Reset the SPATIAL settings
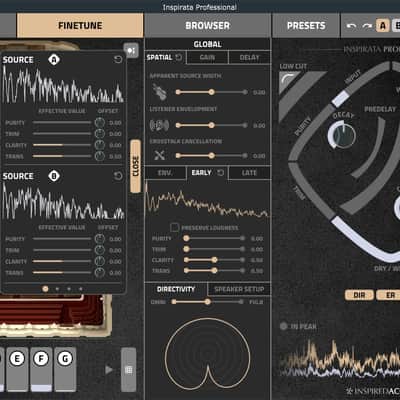This screenshot has width=400, height=400. [179, 57]
